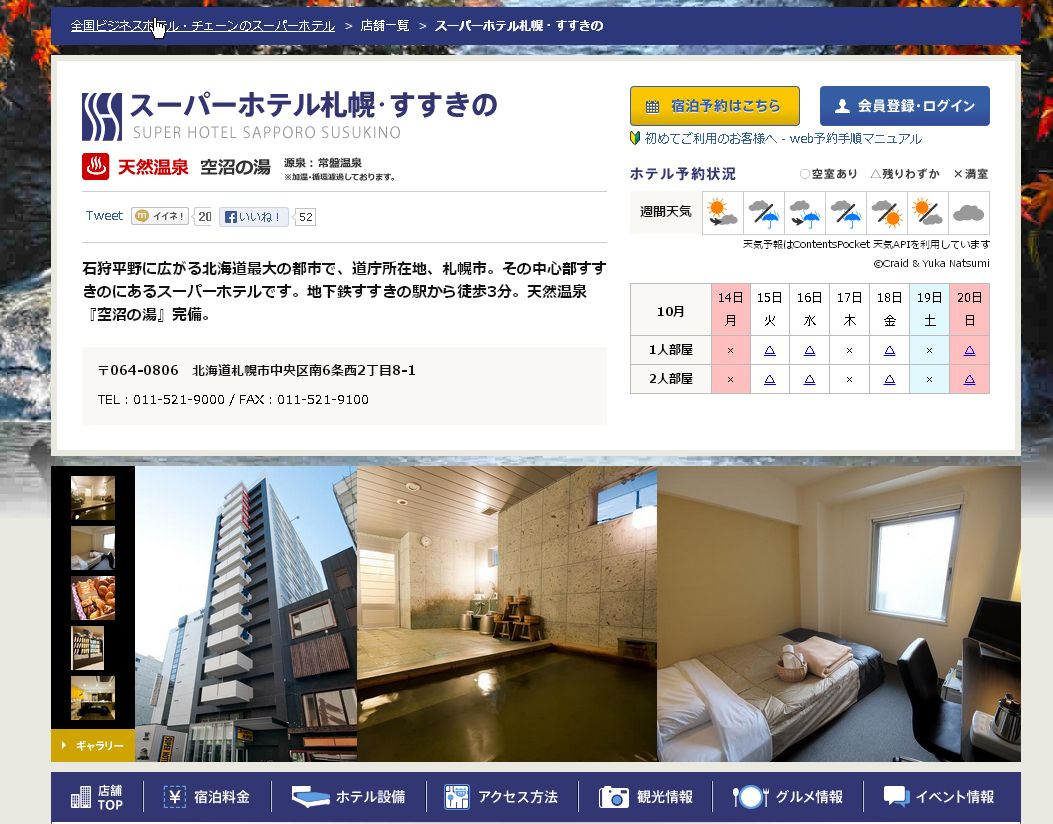
Task: Click the yen icon beside 宿泊料金
Action: pyautogui.click(x=175, y=797)
